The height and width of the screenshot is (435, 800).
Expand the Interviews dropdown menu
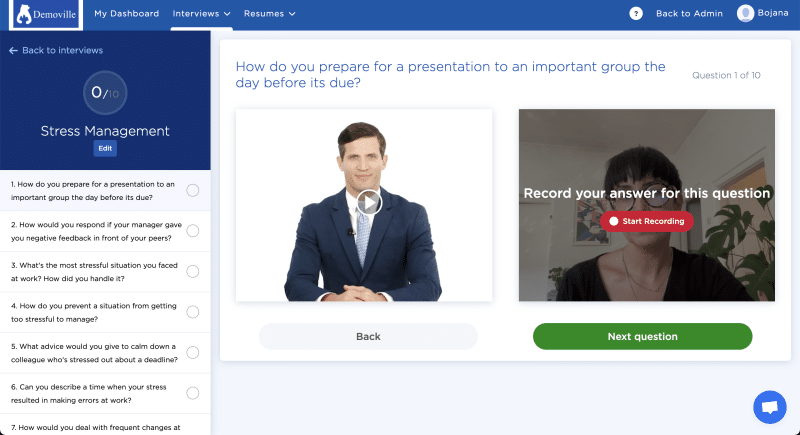tap(201, 14)
